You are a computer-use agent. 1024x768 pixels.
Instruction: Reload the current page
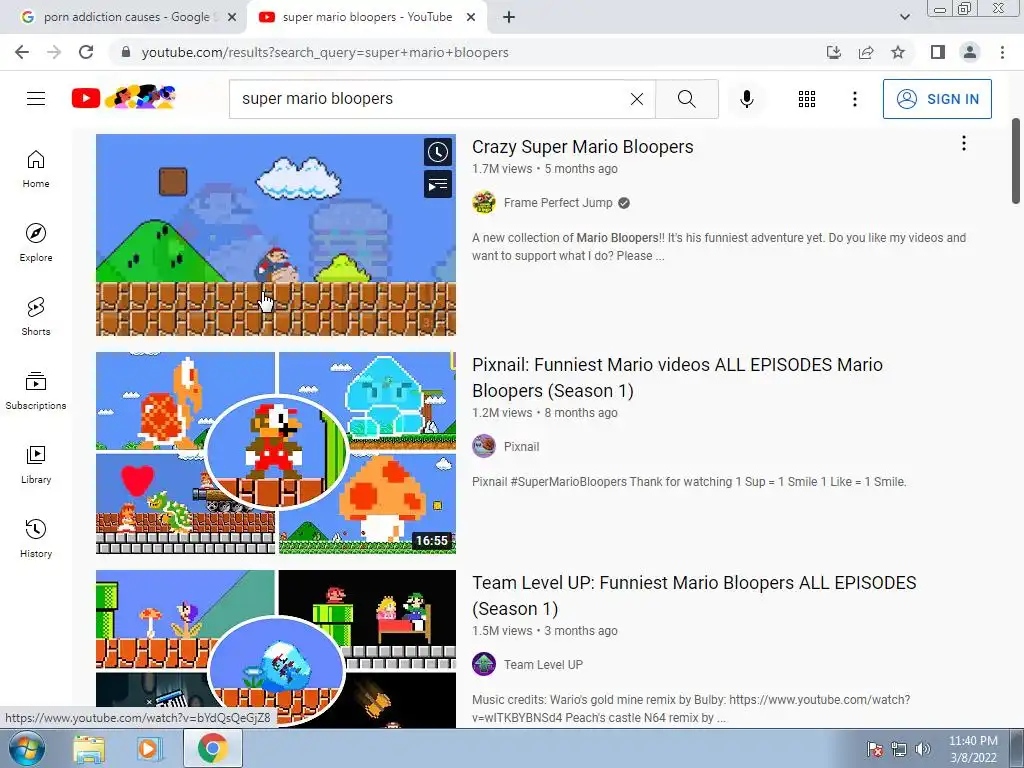[86, 52]
